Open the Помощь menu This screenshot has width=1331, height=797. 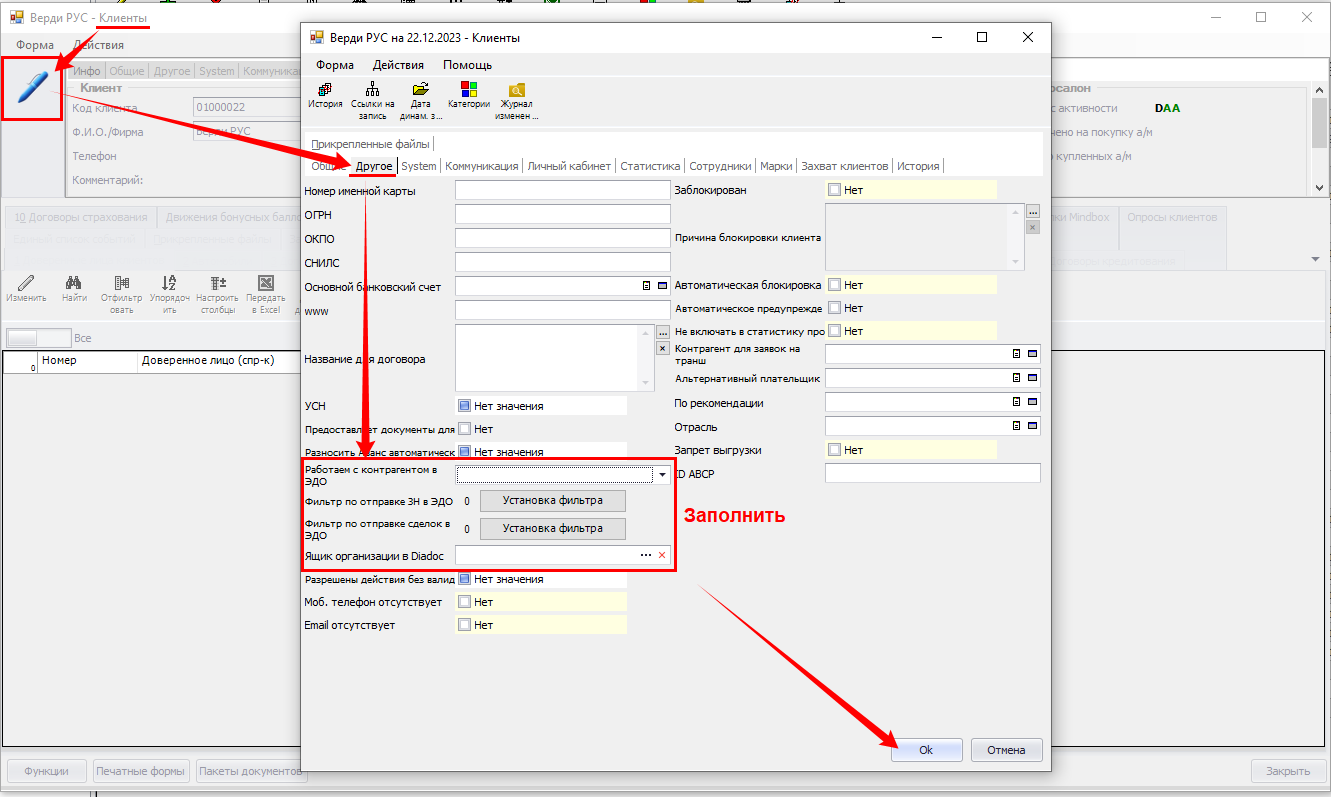[467, 65]
